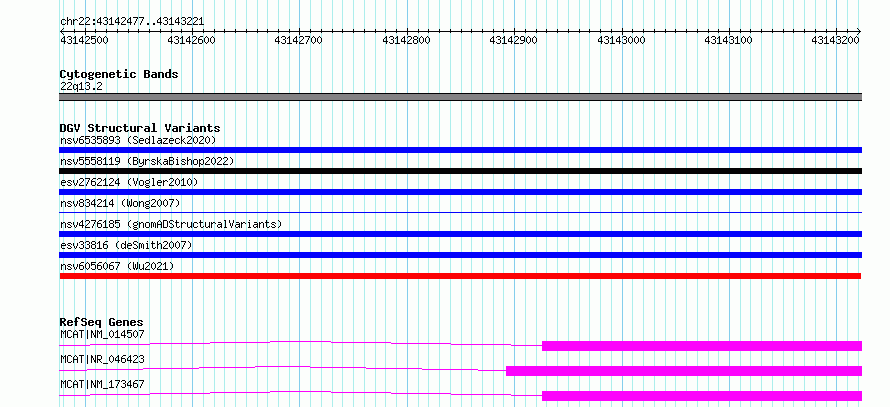
Task: Open variant nsv6056067 (Wu2021) label
Action: 117,266
